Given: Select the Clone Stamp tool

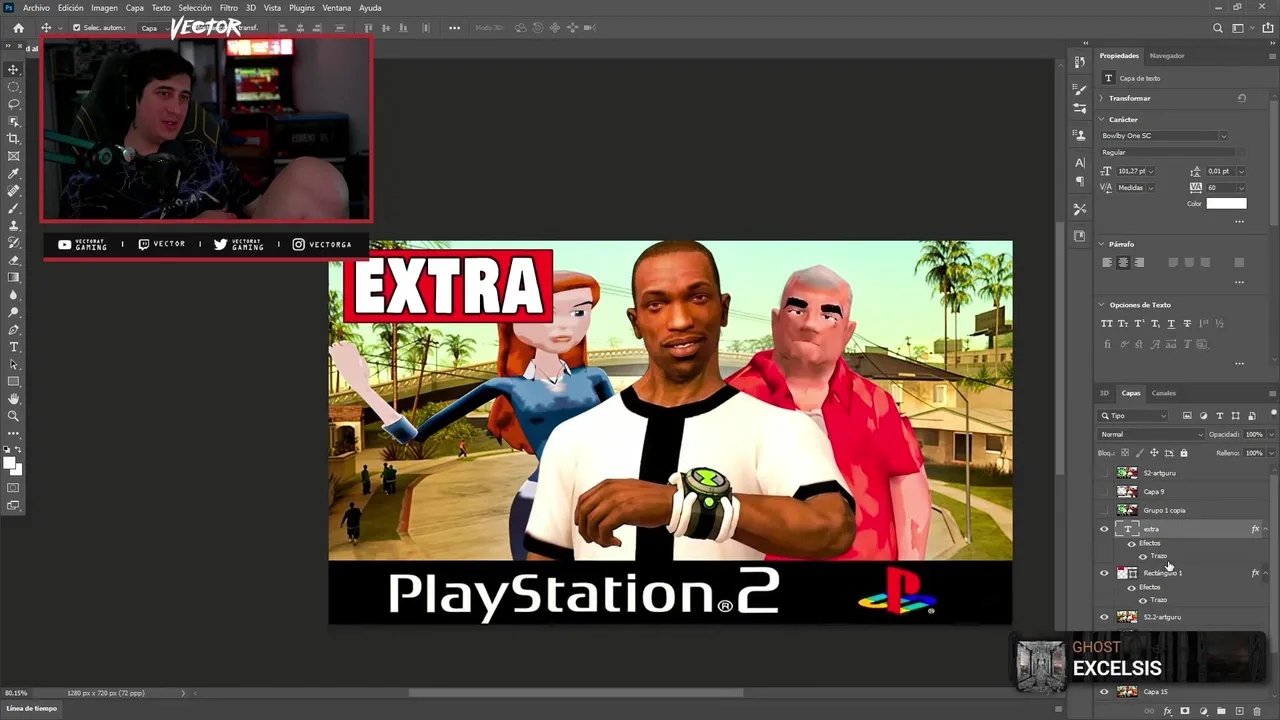Looking at the screenshot, I should click(14, 225).
